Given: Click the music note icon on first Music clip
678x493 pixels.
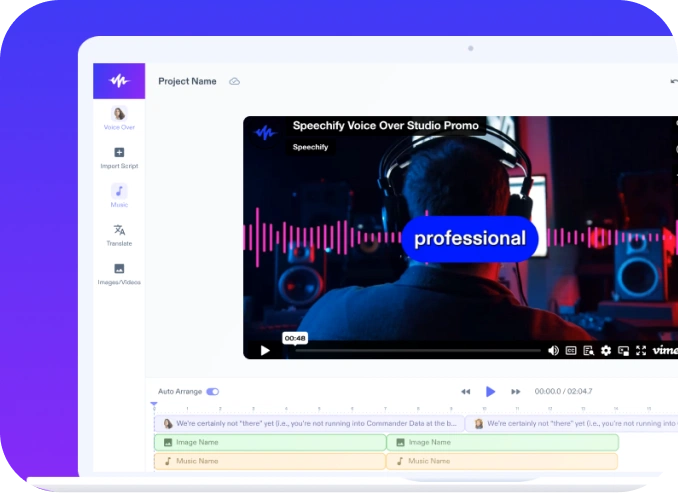Looking at the screenshot, I should click(x=168, y=461).
